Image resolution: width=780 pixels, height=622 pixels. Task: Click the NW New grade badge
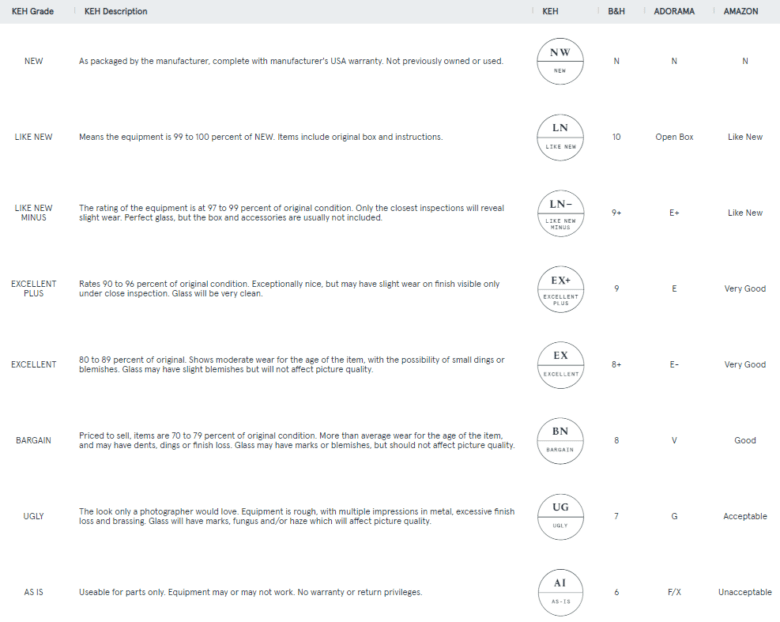(x=560, y=61)
